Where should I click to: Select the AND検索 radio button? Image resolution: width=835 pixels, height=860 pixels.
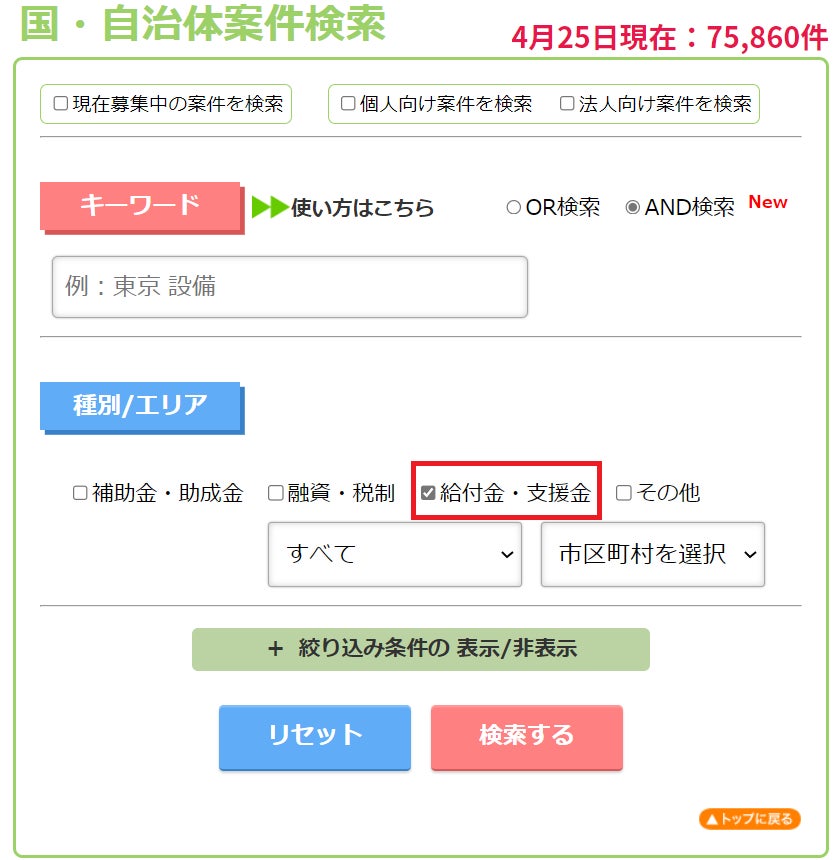click(x=632, y=207)
